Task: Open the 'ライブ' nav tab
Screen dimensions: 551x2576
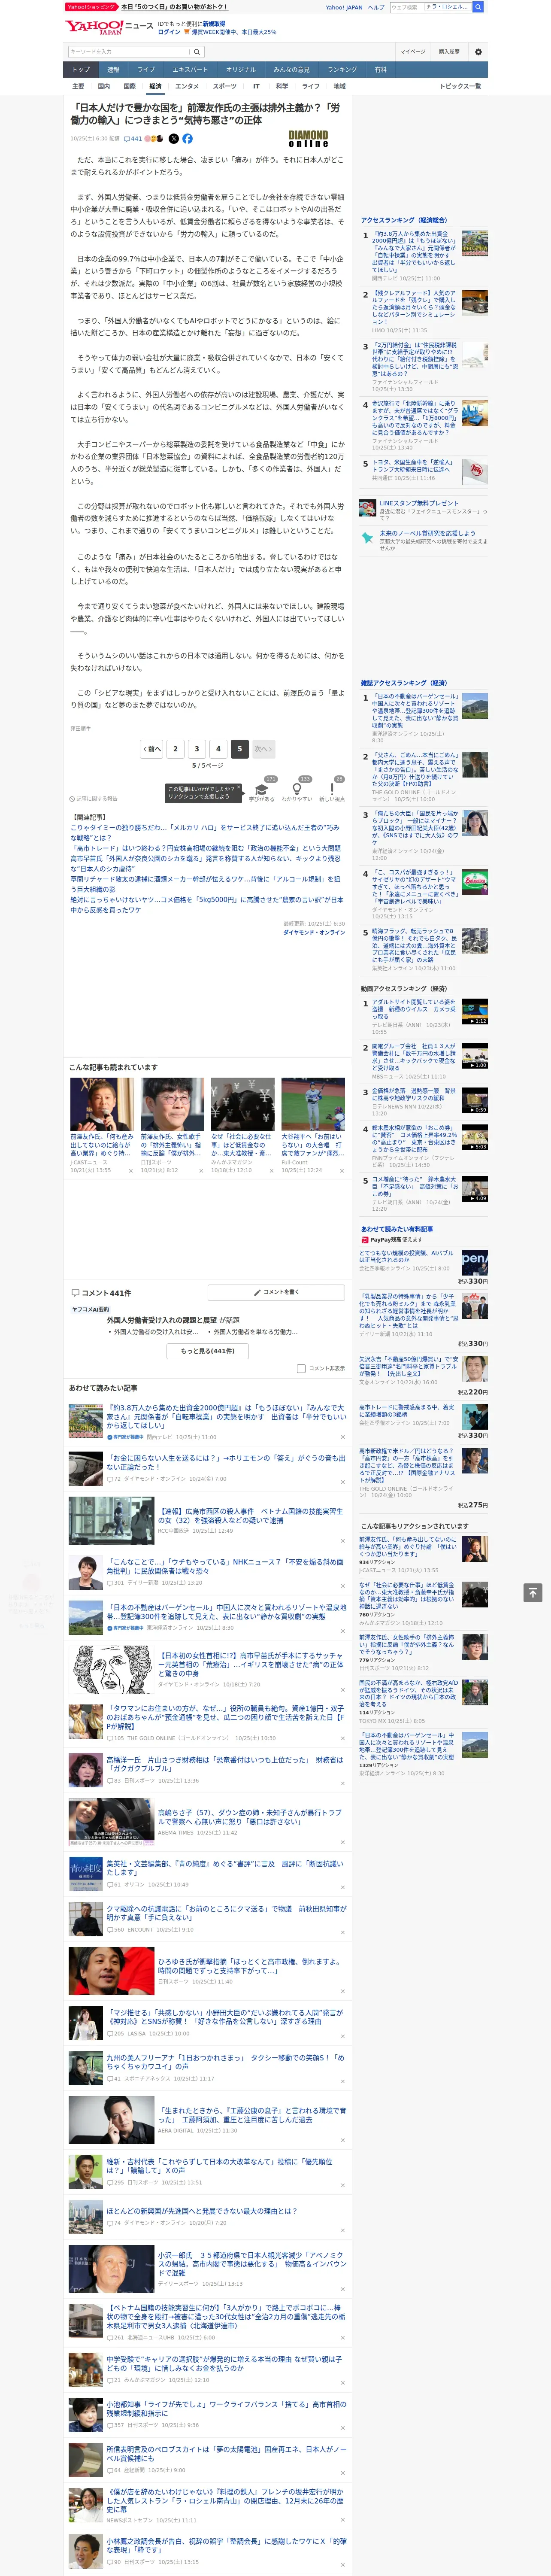Action: coord(146,69)
